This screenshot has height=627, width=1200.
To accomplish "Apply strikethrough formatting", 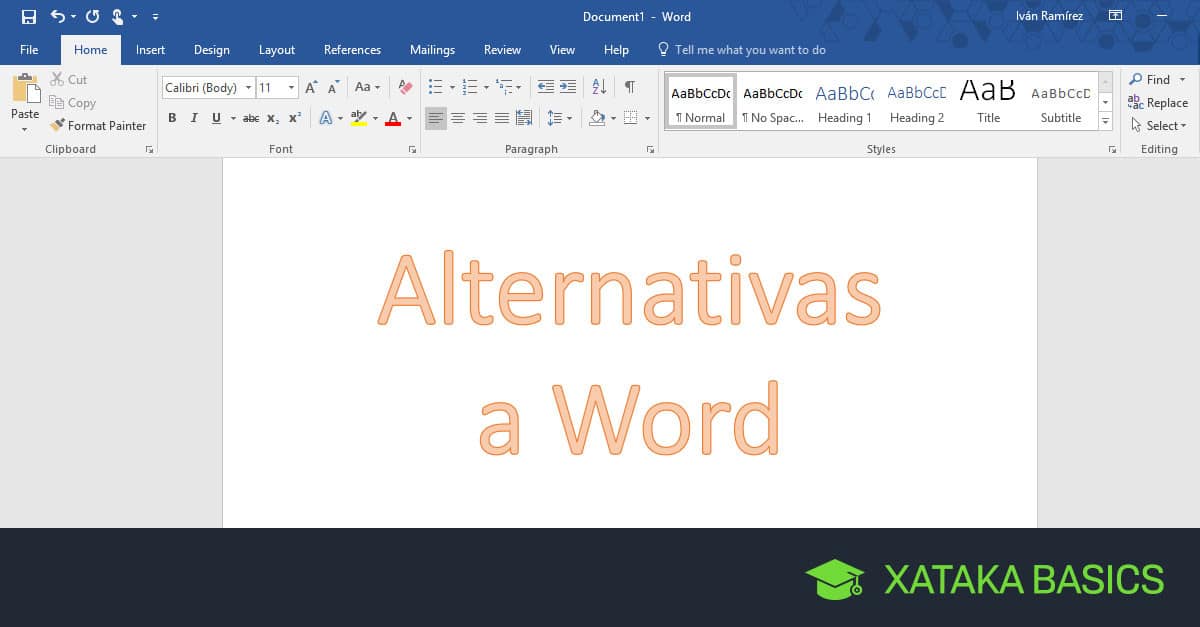I will point(250,118).
